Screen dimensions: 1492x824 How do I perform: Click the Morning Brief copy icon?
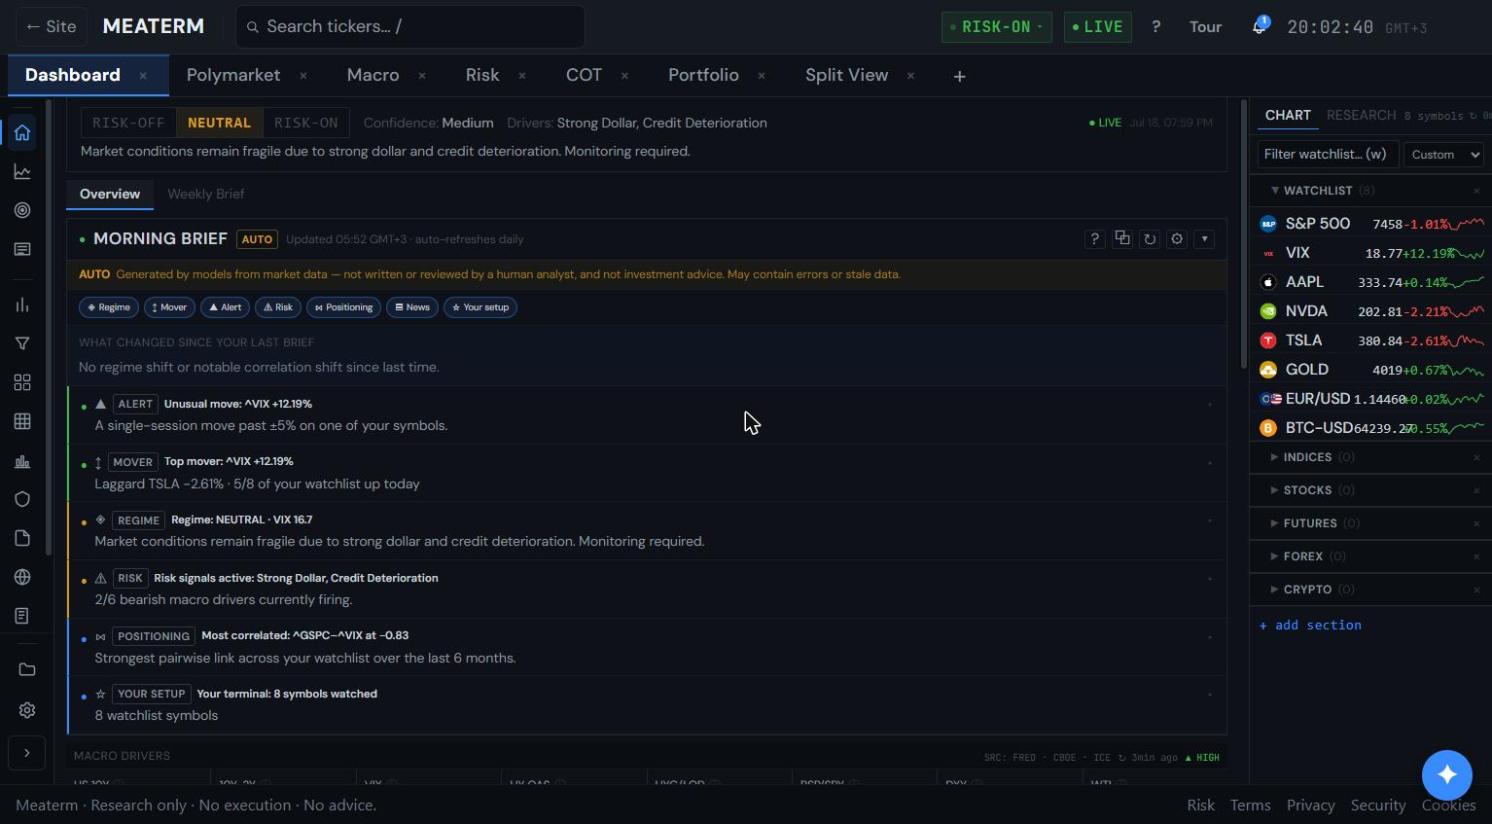point(1122,239)
